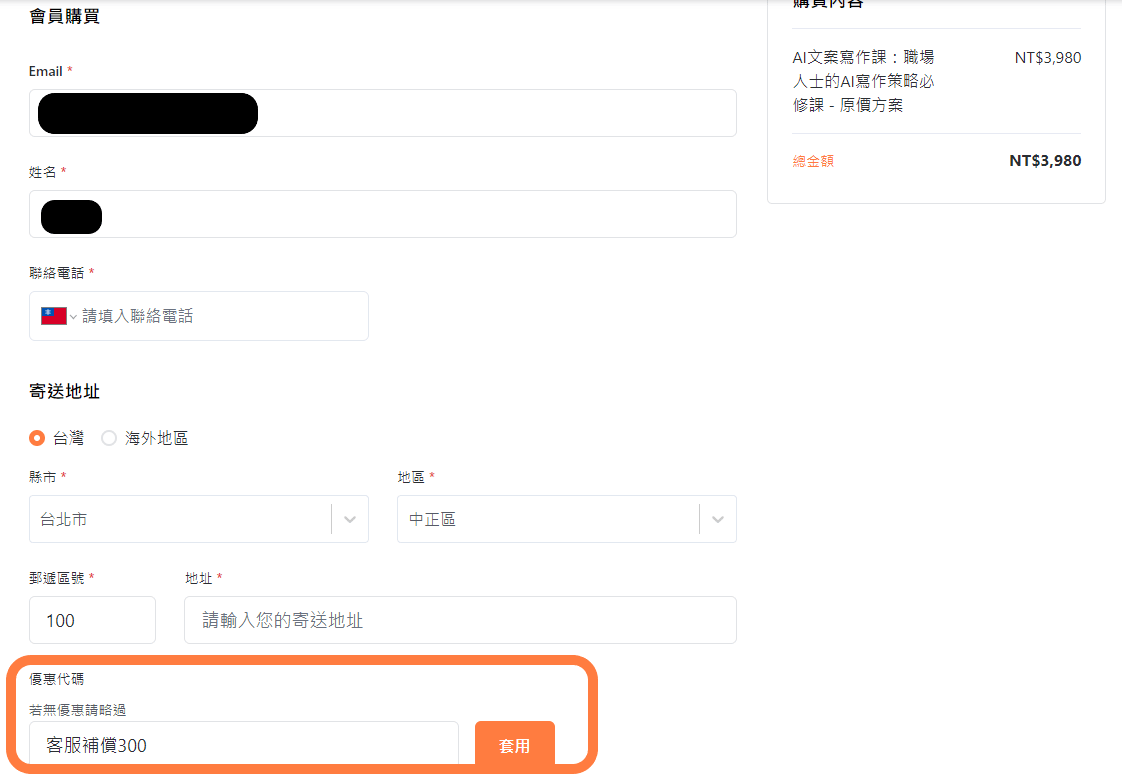
Task: Click the 總金額 label in order summary
Action: point(813,161)
